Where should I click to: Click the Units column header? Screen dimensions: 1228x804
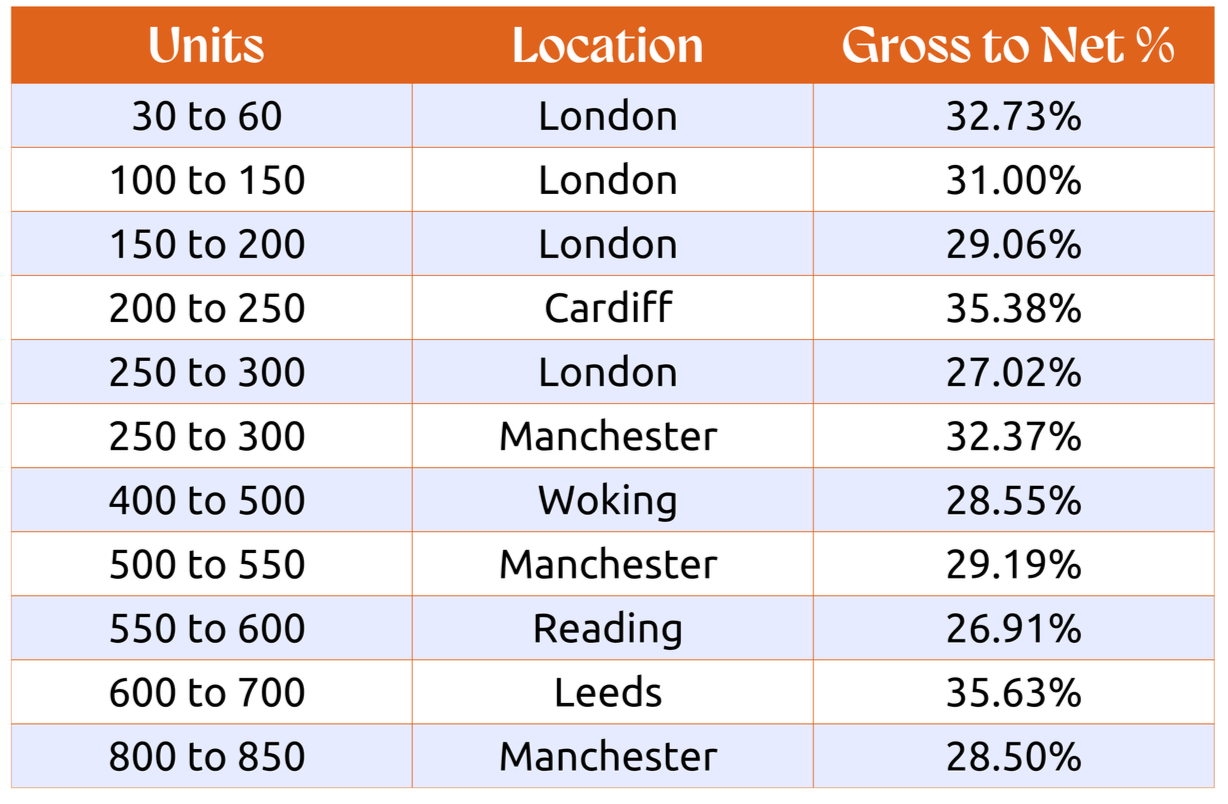click(207, 46)
